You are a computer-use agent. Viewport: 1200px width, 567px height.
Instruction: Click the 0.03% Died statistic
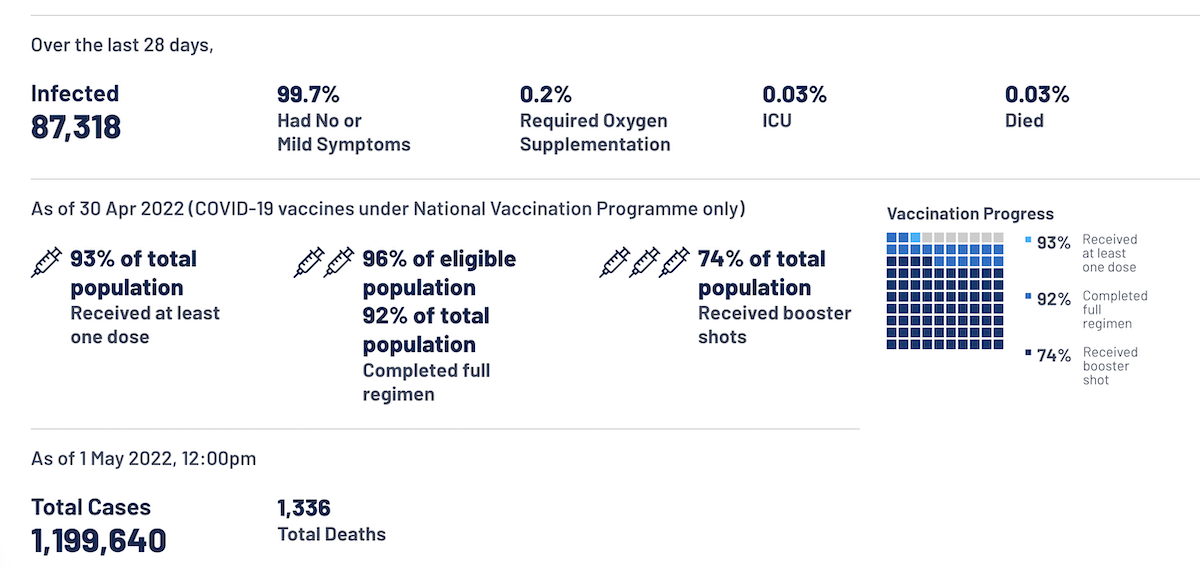coord(1036,95)
